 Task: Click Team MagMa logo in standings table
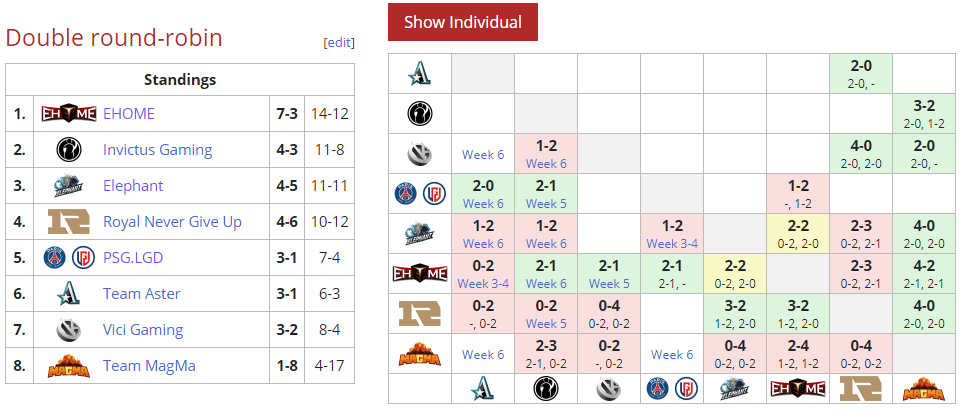68,366
